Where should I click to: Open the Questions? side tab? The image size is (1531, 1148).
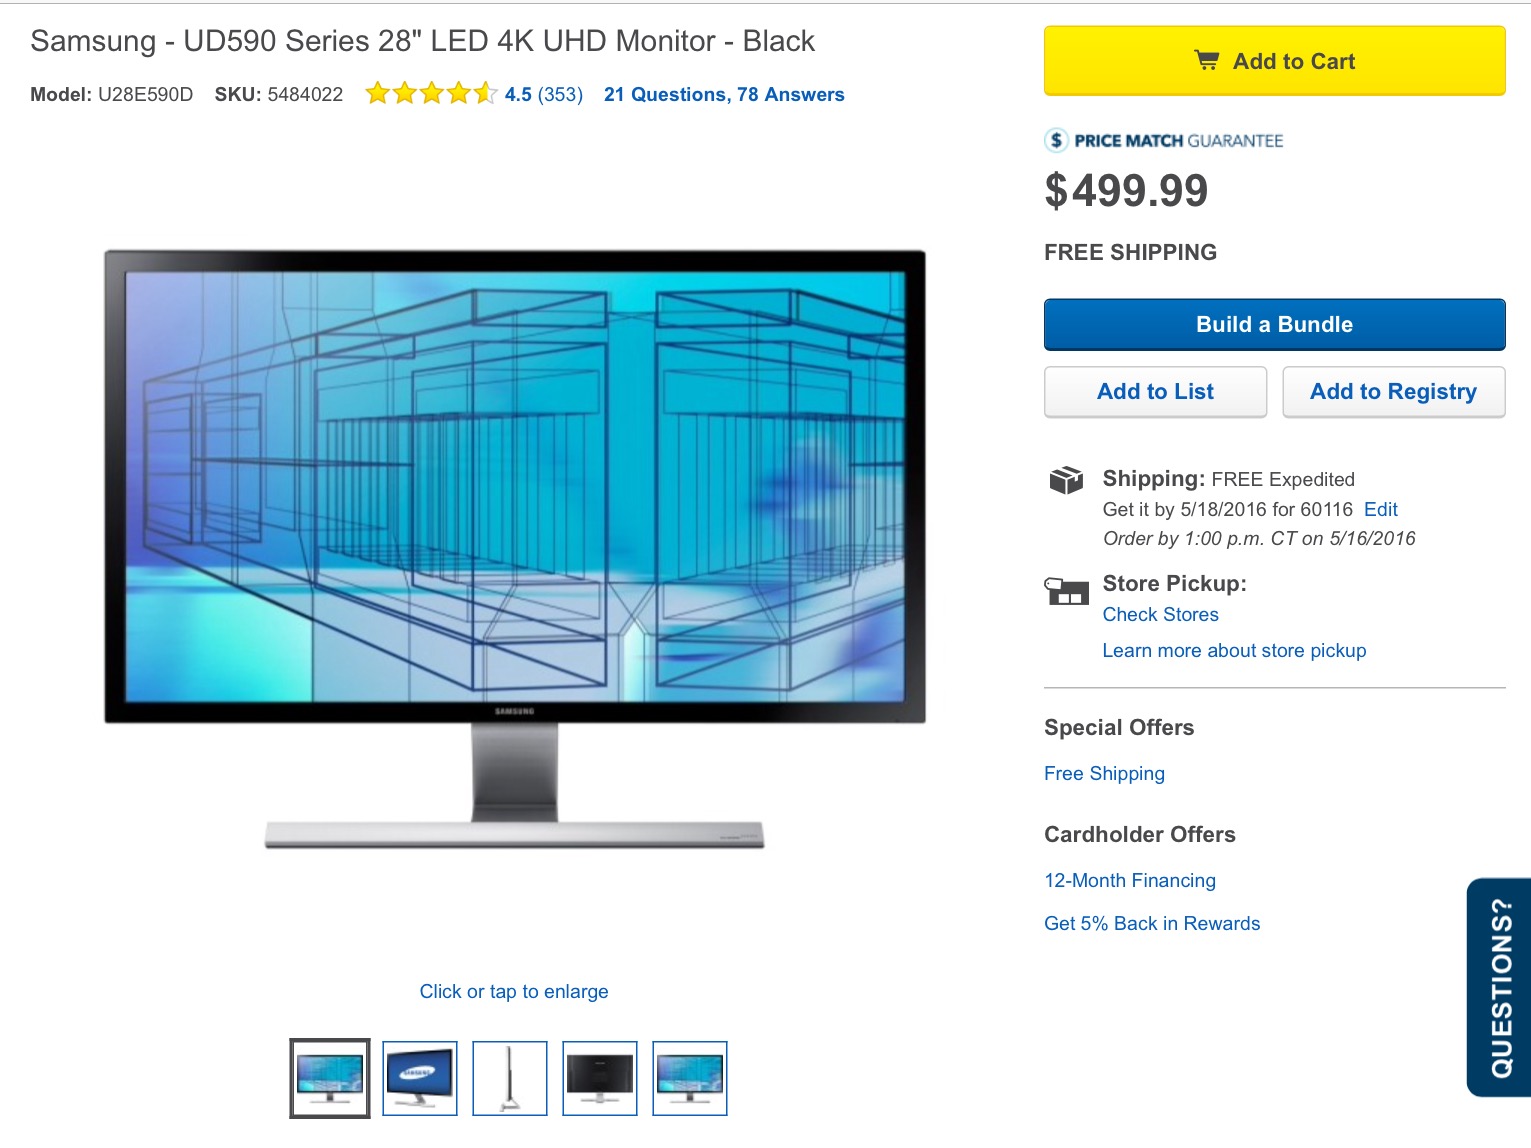(1499, 988)
